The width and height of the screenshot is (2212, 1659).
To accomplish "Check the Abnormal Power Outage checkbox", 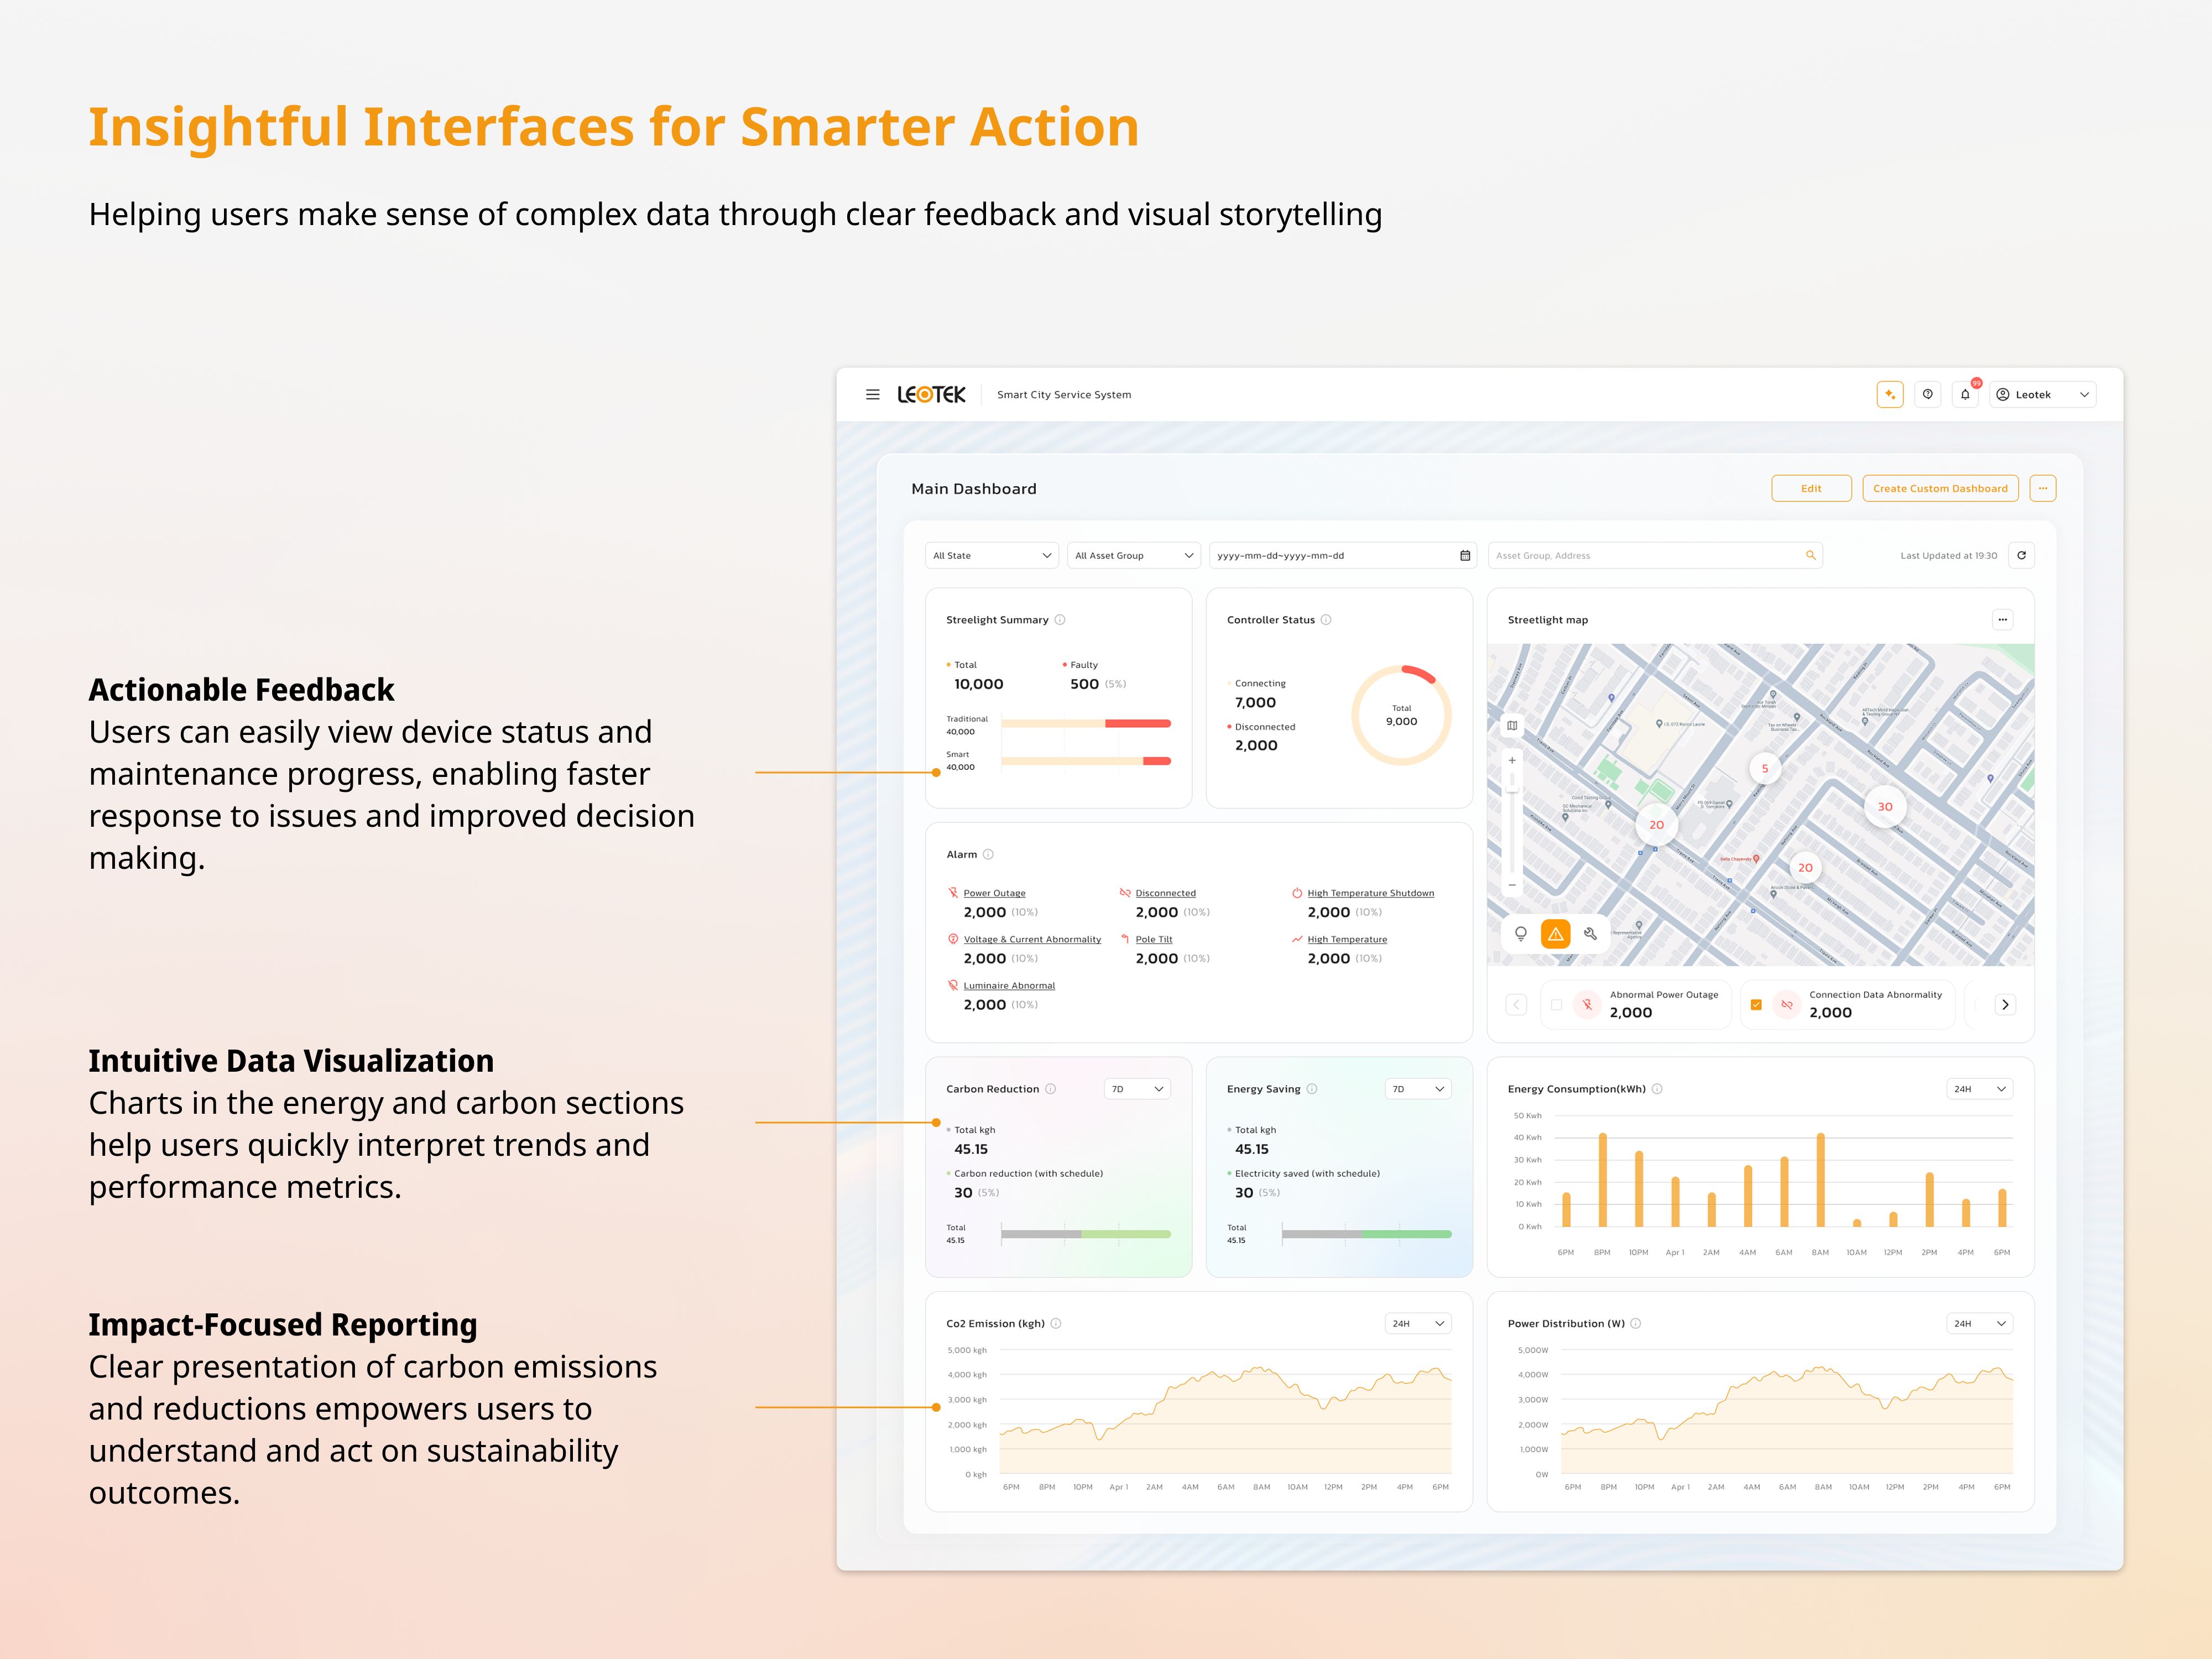I will (1556, 1004).
